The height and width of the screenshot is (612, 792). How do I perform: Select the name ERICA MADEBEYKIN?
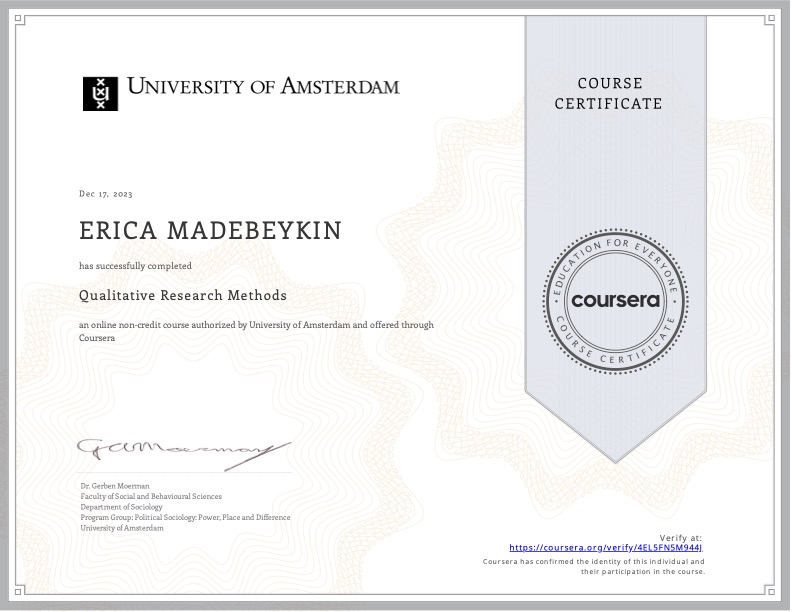(211, 231)
